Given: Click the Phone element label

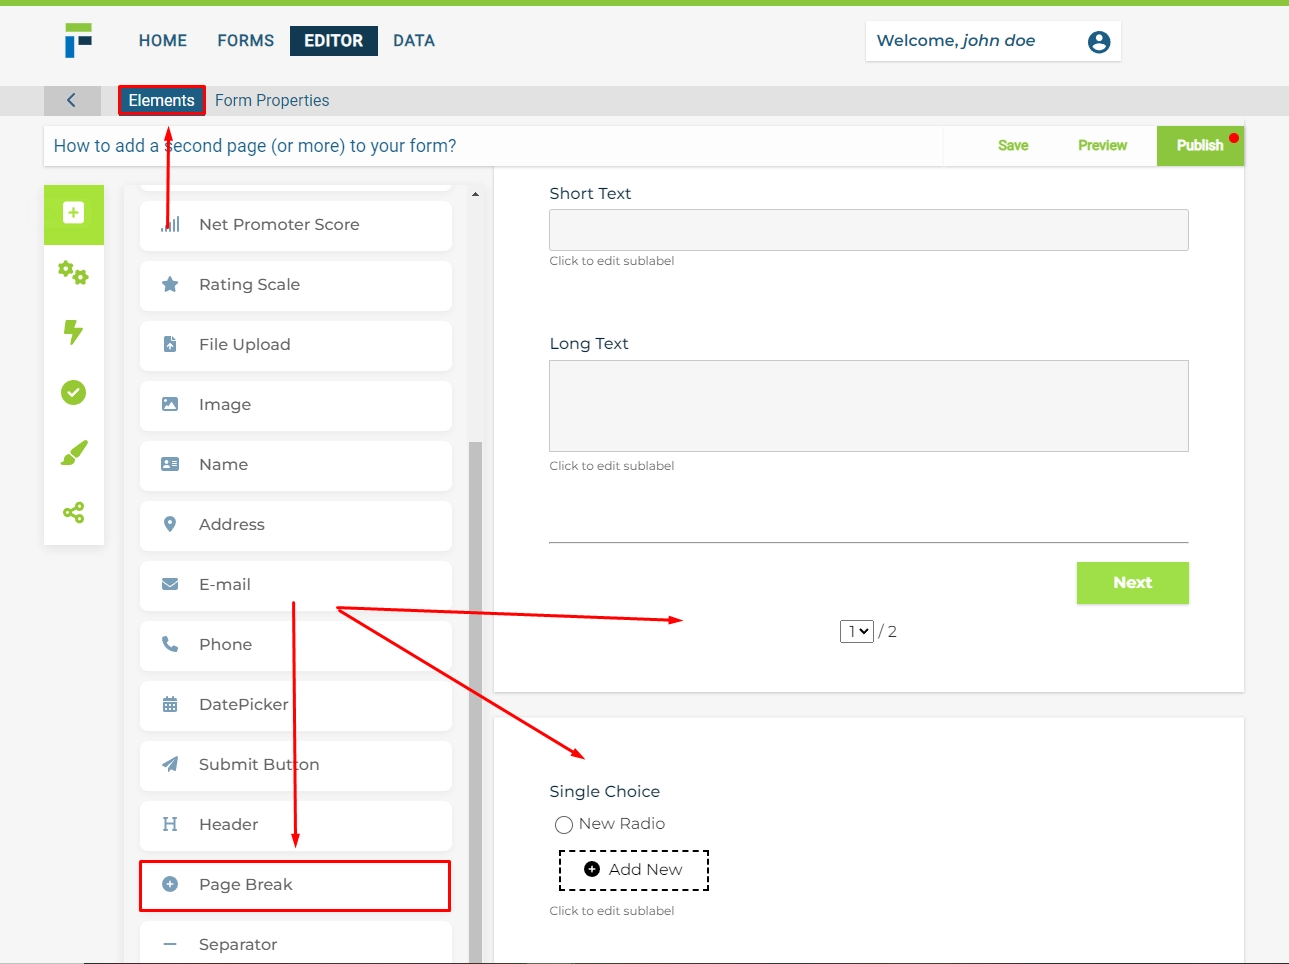Looking at the screenshot, I should pyautogui.click(x=225, y=645).
